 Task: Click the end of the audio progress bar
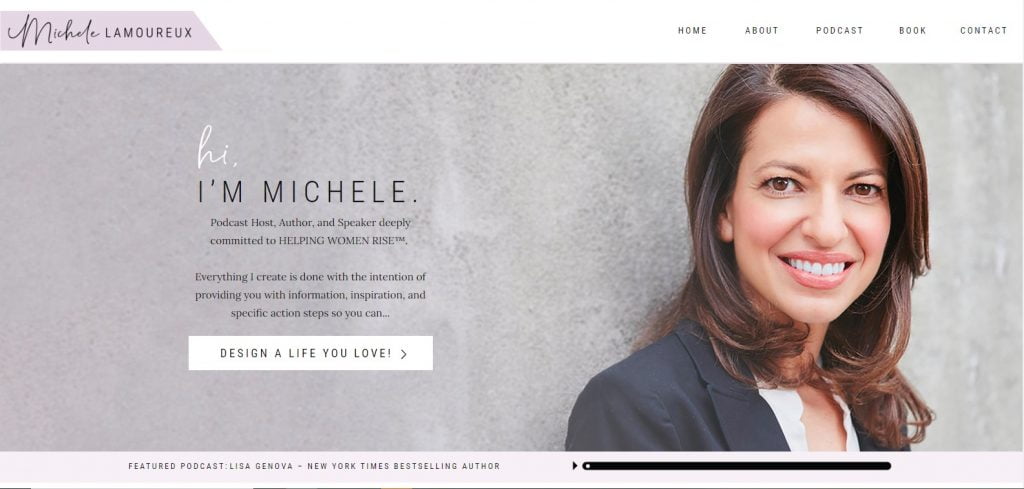pyautogui.click(x=887, y=466)
